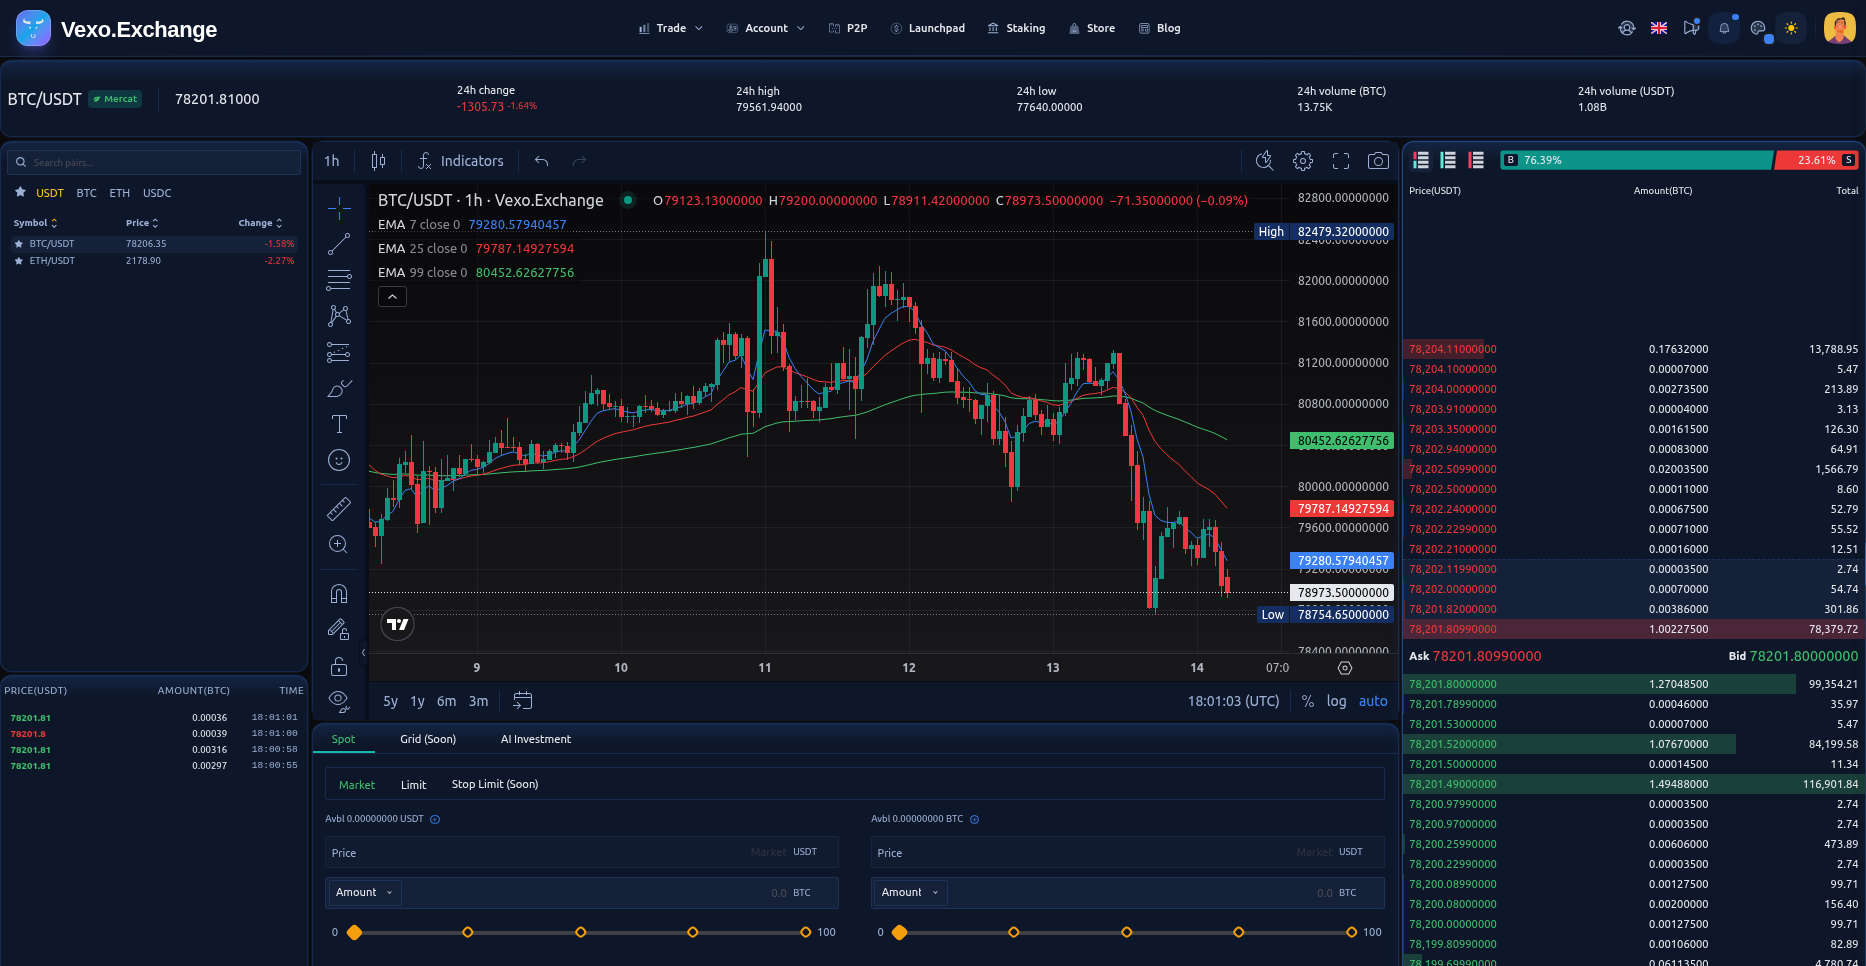Open the Trade dropdown menu
The width and height of the screenshot is (1866, 966).
pos(671,28)
